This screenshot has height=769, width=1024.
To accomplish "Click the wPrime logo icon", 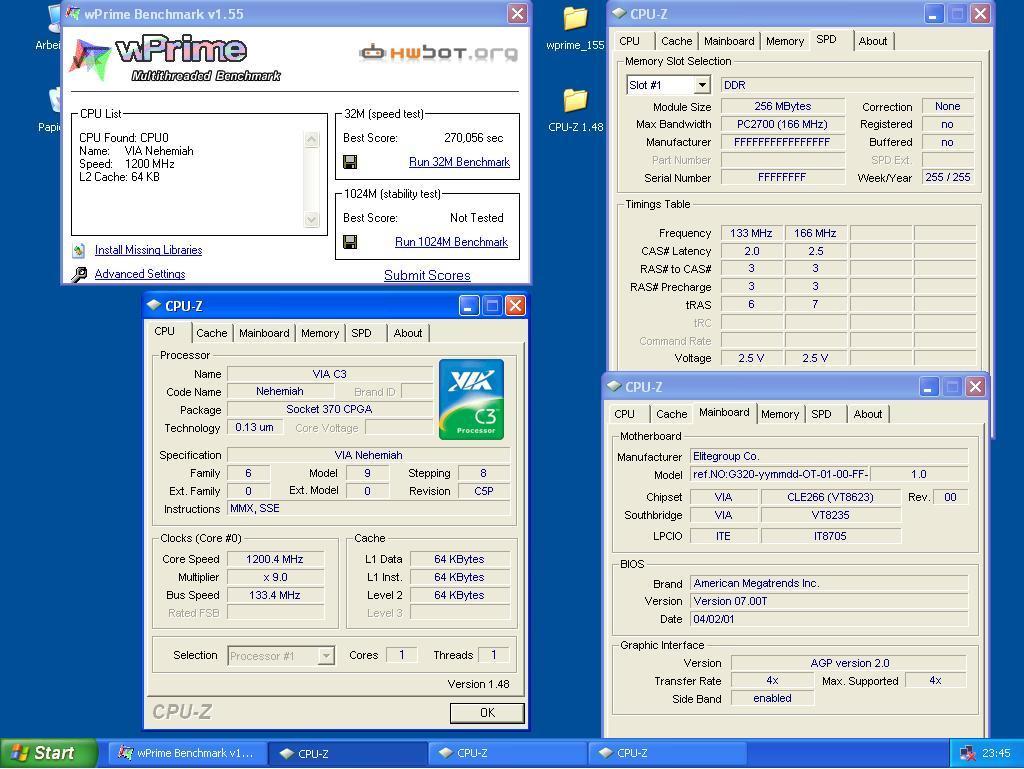I will 89,59.
